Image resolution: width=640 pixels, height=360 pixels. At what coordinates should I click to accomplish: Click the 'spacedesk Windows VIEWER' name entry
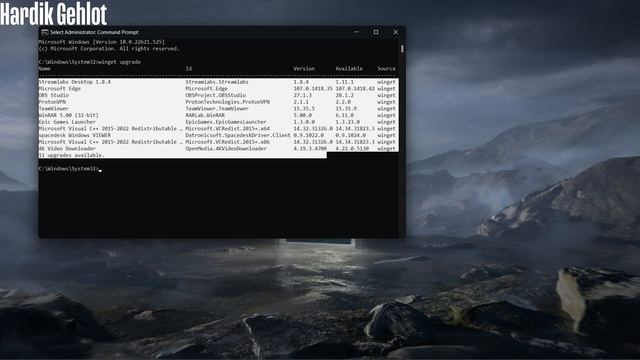coord(75,135)
